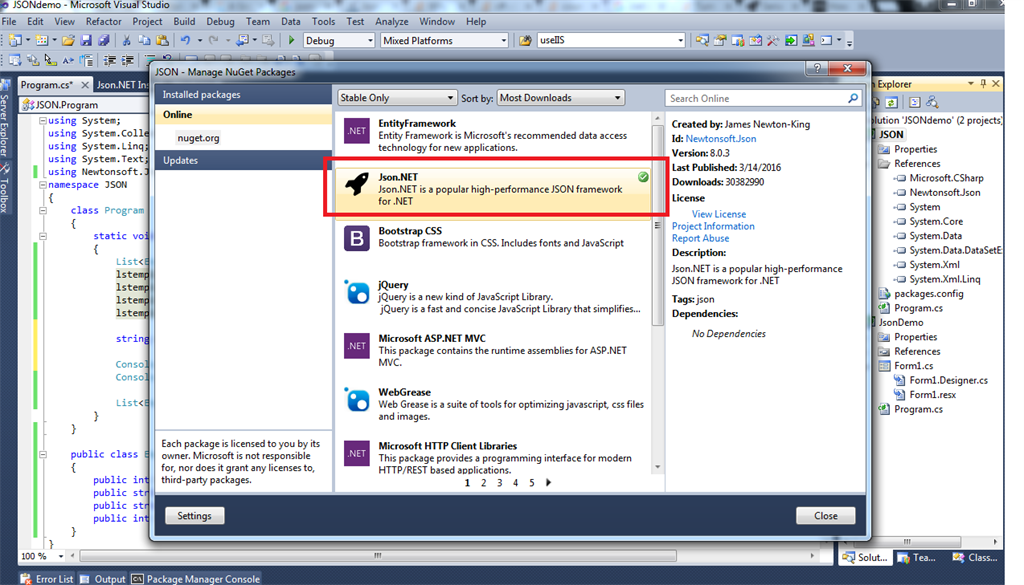Open Output tab at bottom
Viewport: 1024px width, 585px height.
point(103,579)
